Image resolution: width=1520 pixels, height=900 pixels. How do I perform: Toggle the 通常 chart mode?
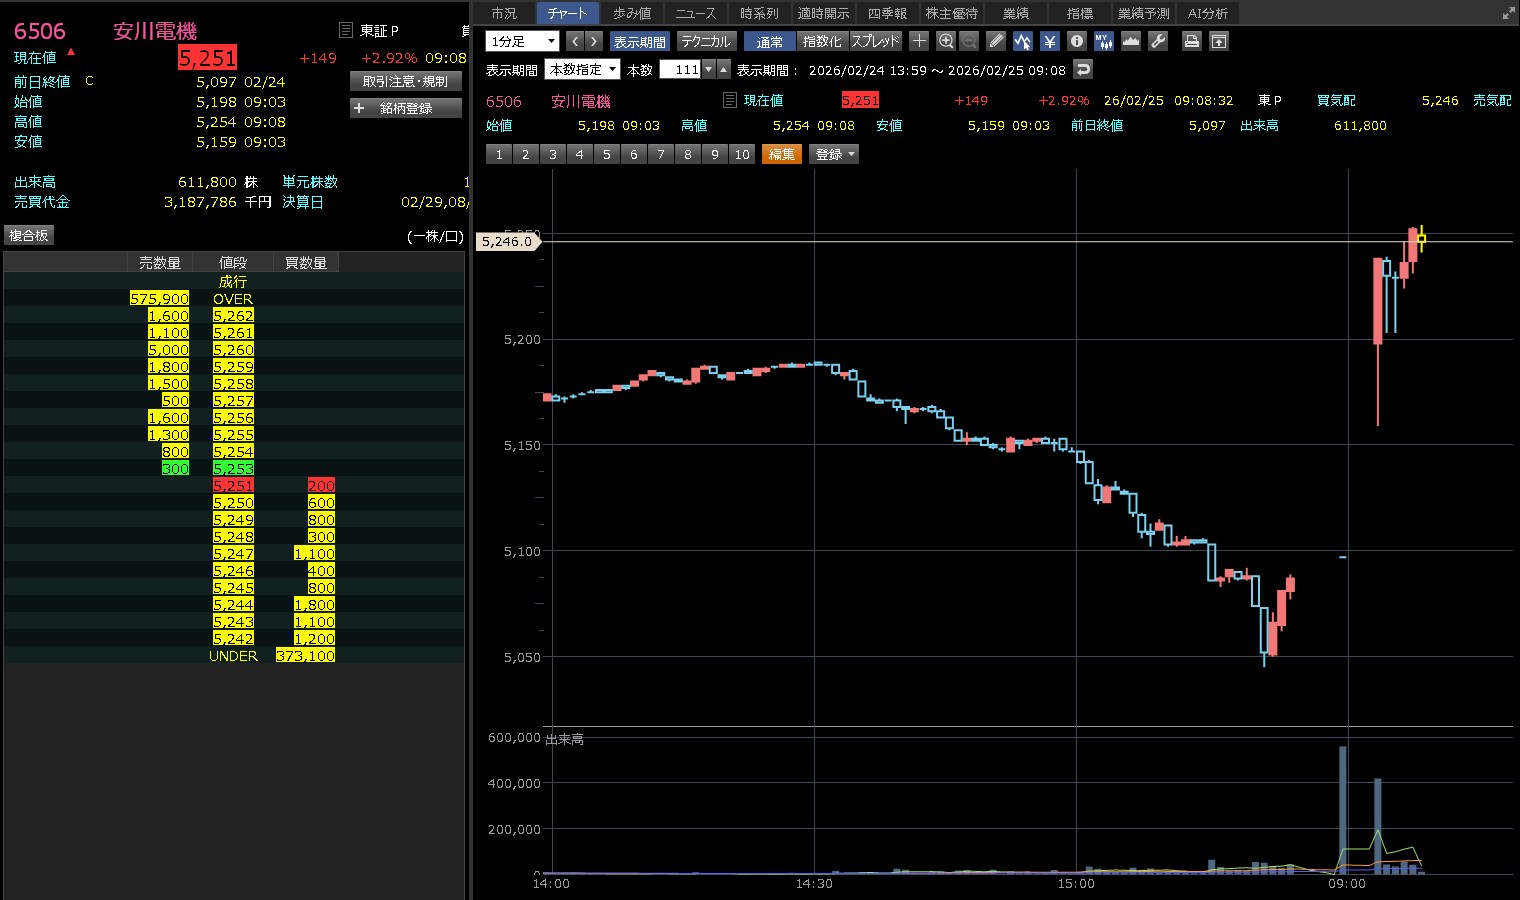coord(770,41)
